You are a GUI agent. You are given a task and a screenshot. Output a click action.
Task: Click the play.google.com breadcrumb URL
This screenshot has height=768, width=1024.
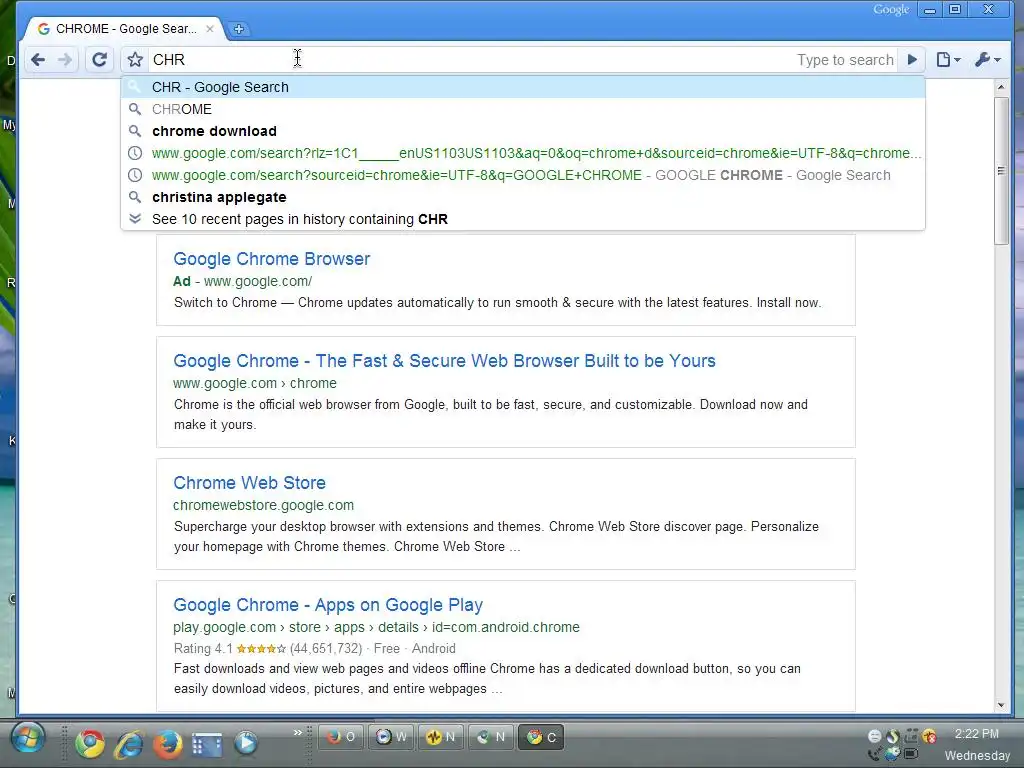tap(376, 628)
